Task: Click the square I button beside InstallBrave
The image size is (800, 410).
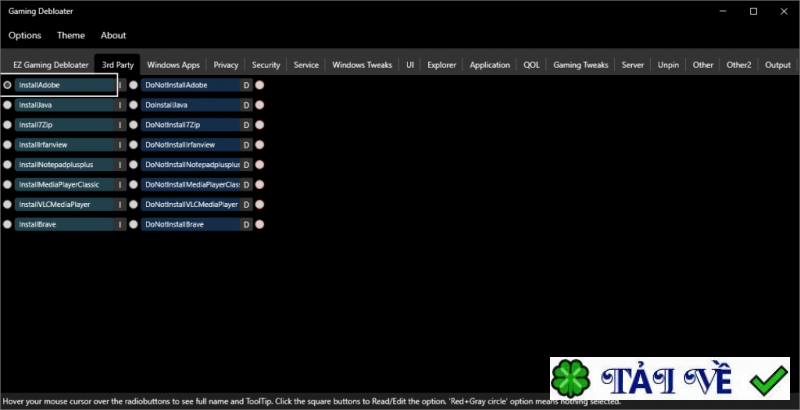Action: pyautogui.click(x=120, y=224)
